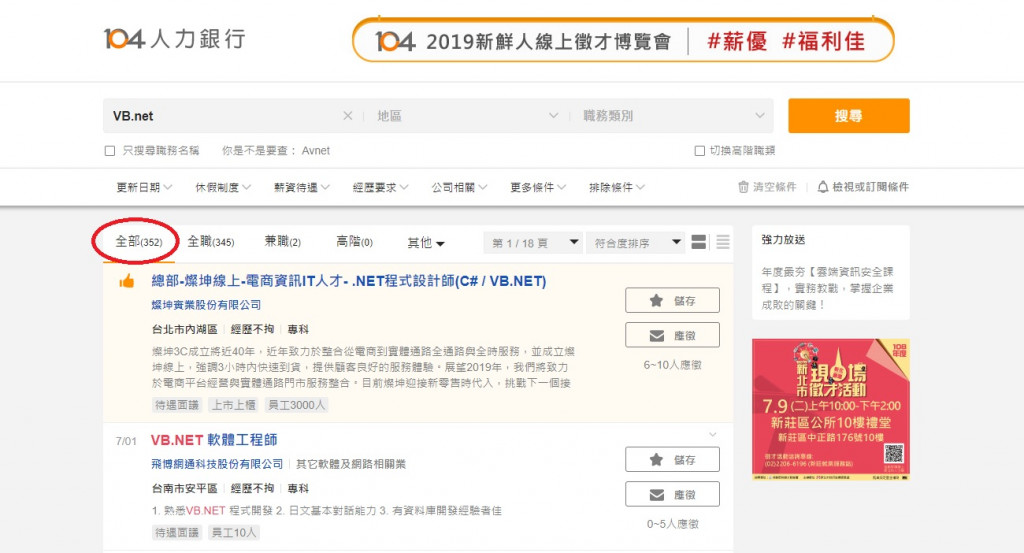Open the 新北市徵才活動 red ad banner
1024x553 pixels.
pos(831,410)
